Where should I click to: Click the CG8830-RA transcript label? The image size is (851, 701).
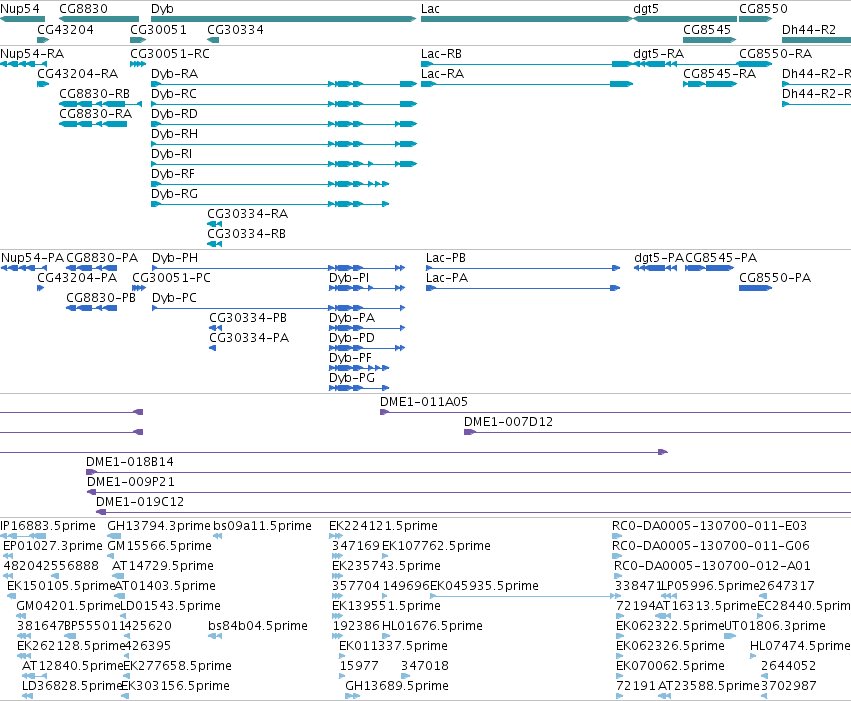click(96, 114)
